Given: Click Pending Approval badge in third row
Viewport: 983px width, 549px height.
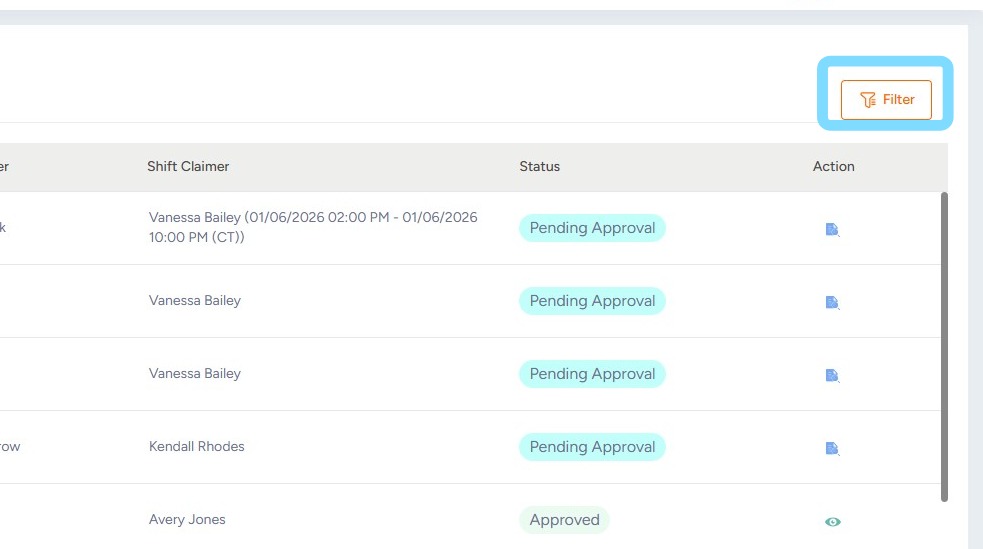Looking at the screenshot, I should [592, 374].
